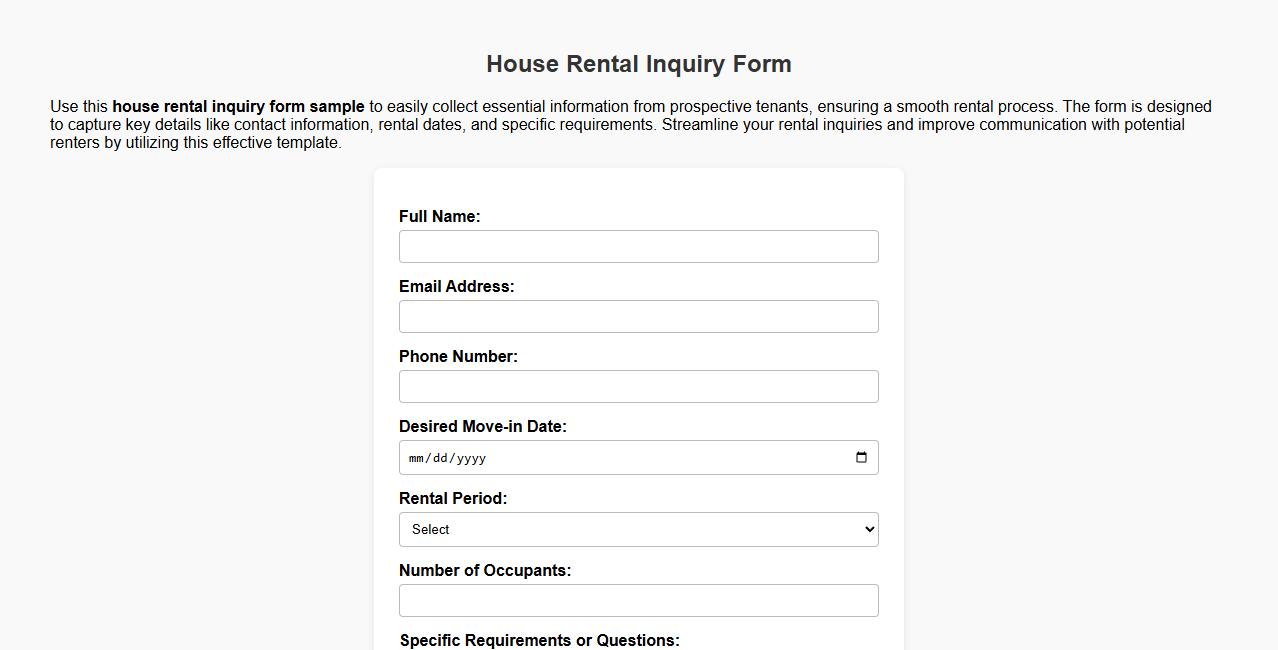Click the Specific Requirements or Questions label

pyautogui.click(x=539, y=640)
